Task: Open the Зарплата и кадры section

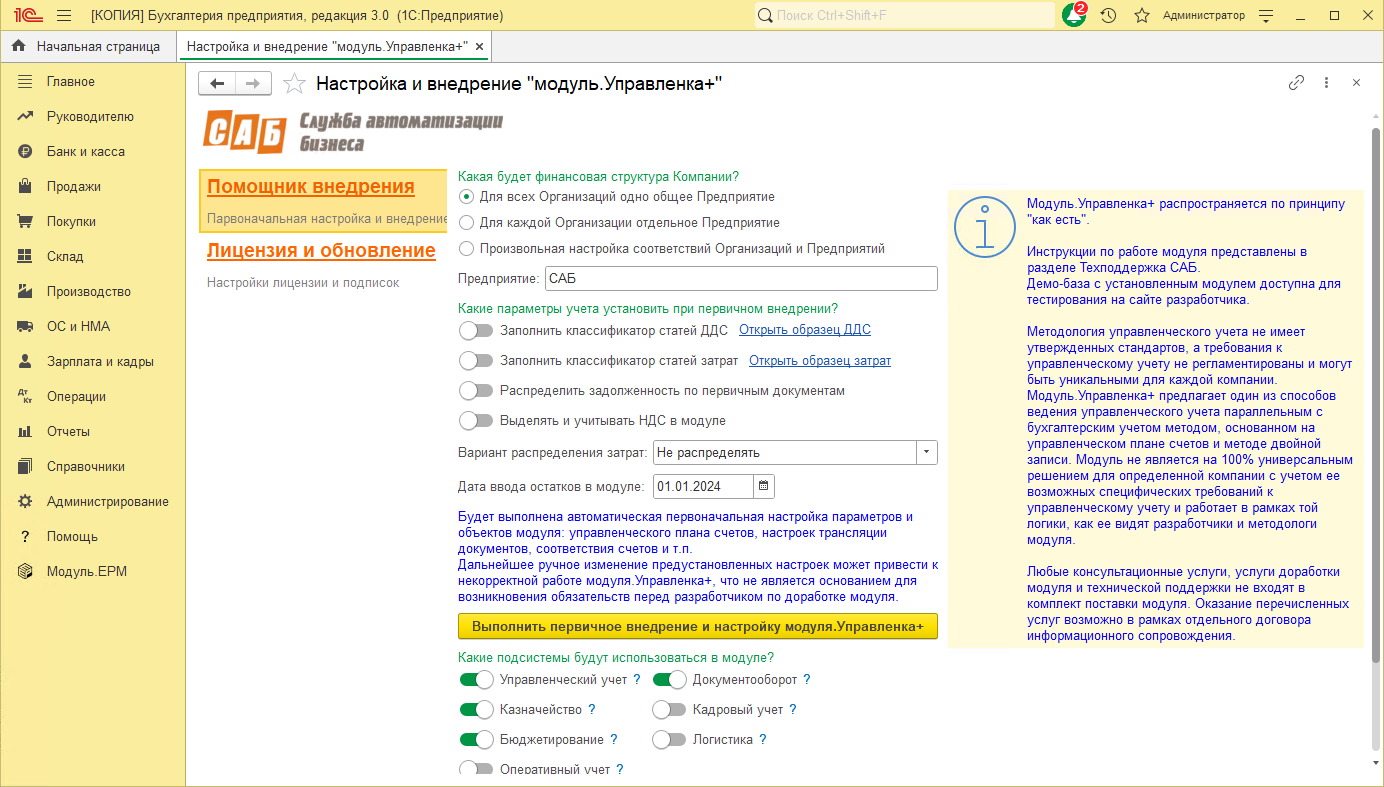Action: [x=92, y=362]
